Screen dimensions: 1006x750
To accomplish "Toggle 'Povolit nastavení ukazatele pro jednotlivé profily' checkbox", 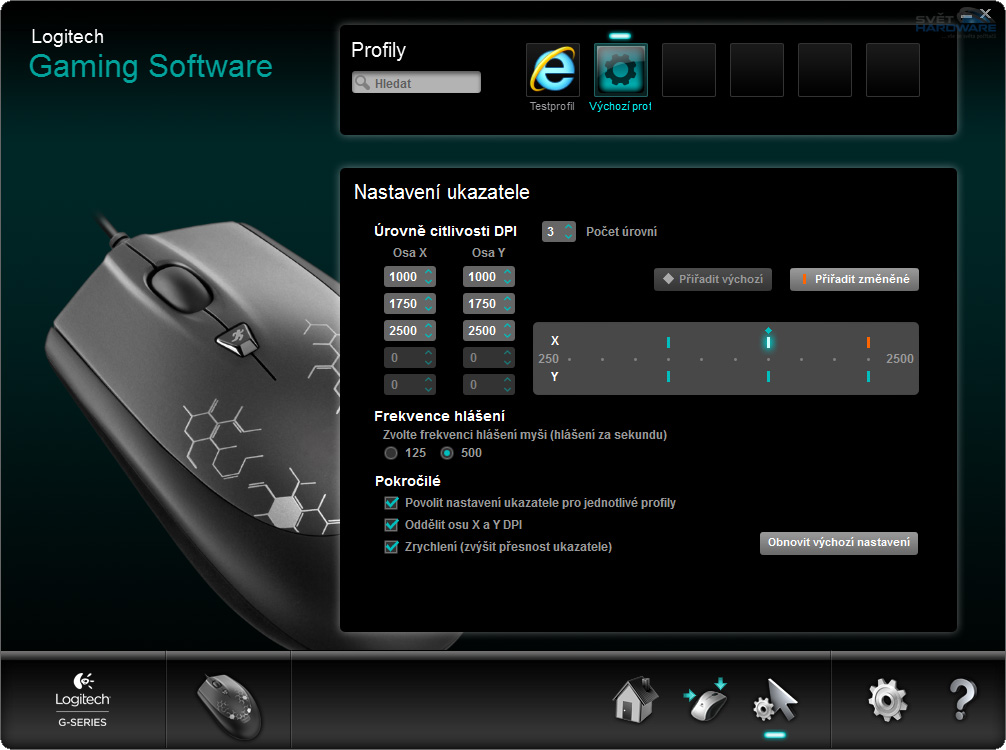I will point(392,503).
